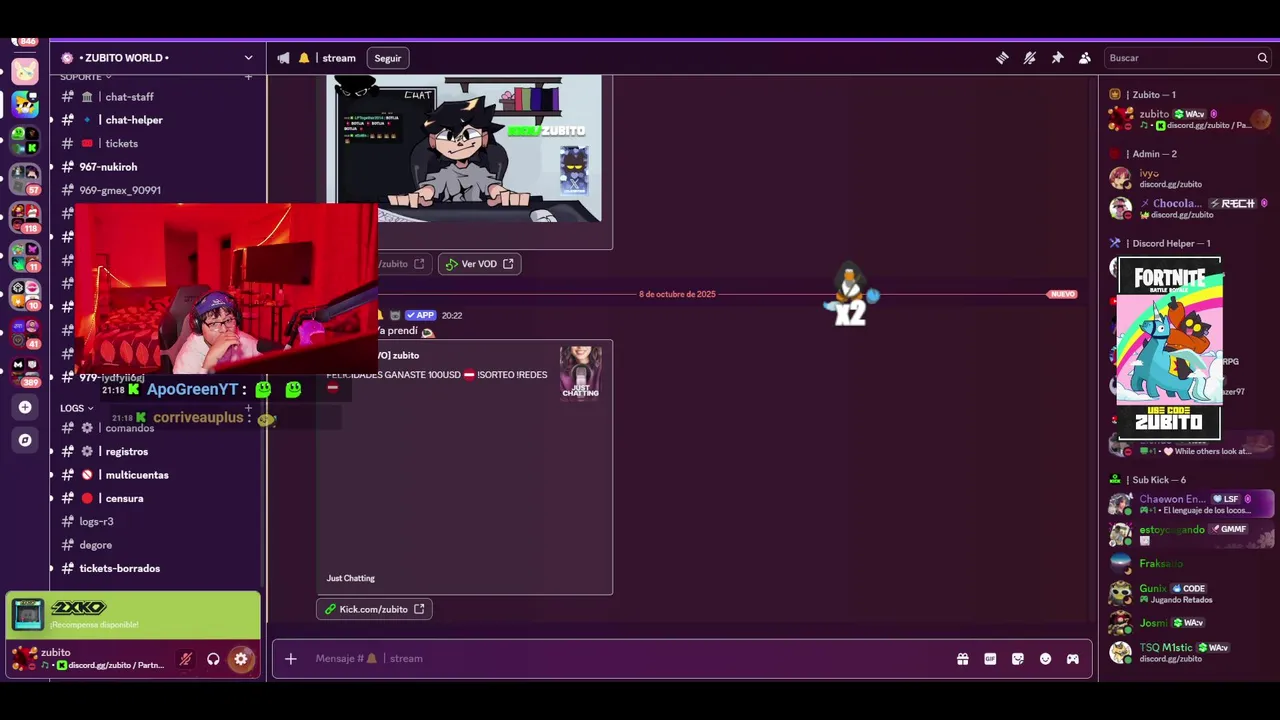Collapse the LOGS channel category
This screenshot has width=1280, height=720.
point(76,408)
